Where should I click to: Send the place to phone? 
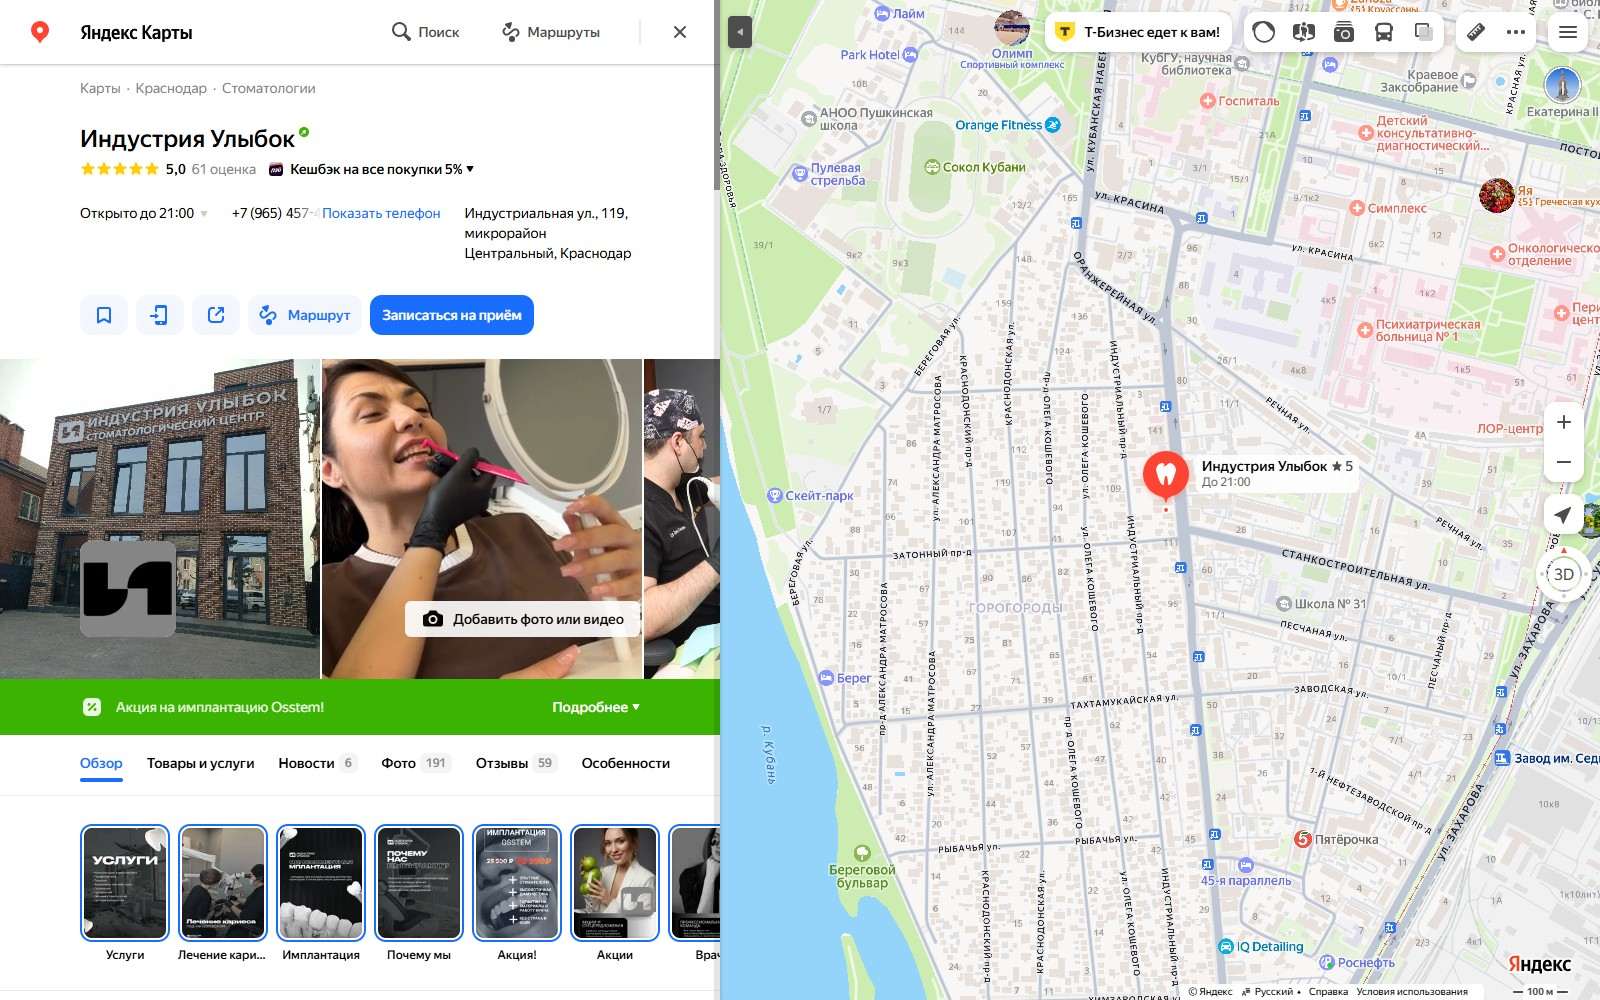(160, 315)
